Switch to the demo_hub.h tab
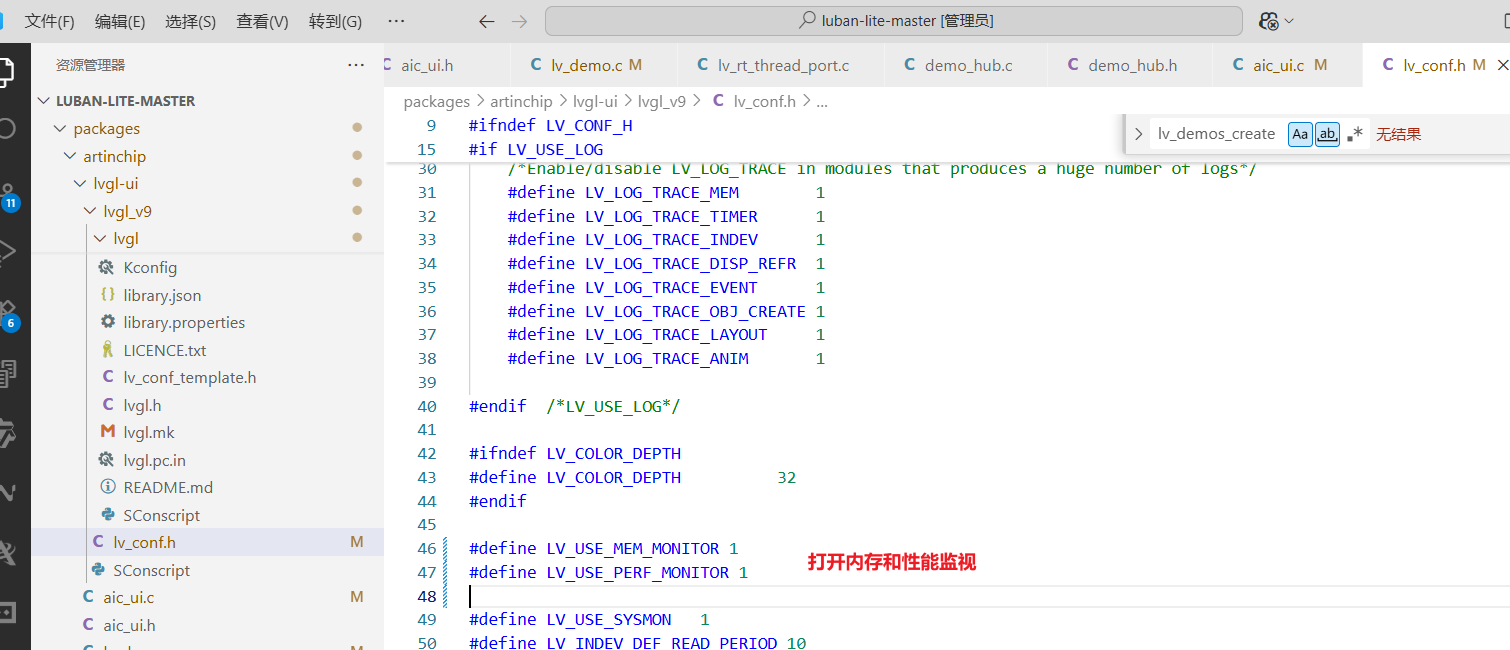Image resolution: width=1510 pixels, height=650 pixels. pos(1130,65)
